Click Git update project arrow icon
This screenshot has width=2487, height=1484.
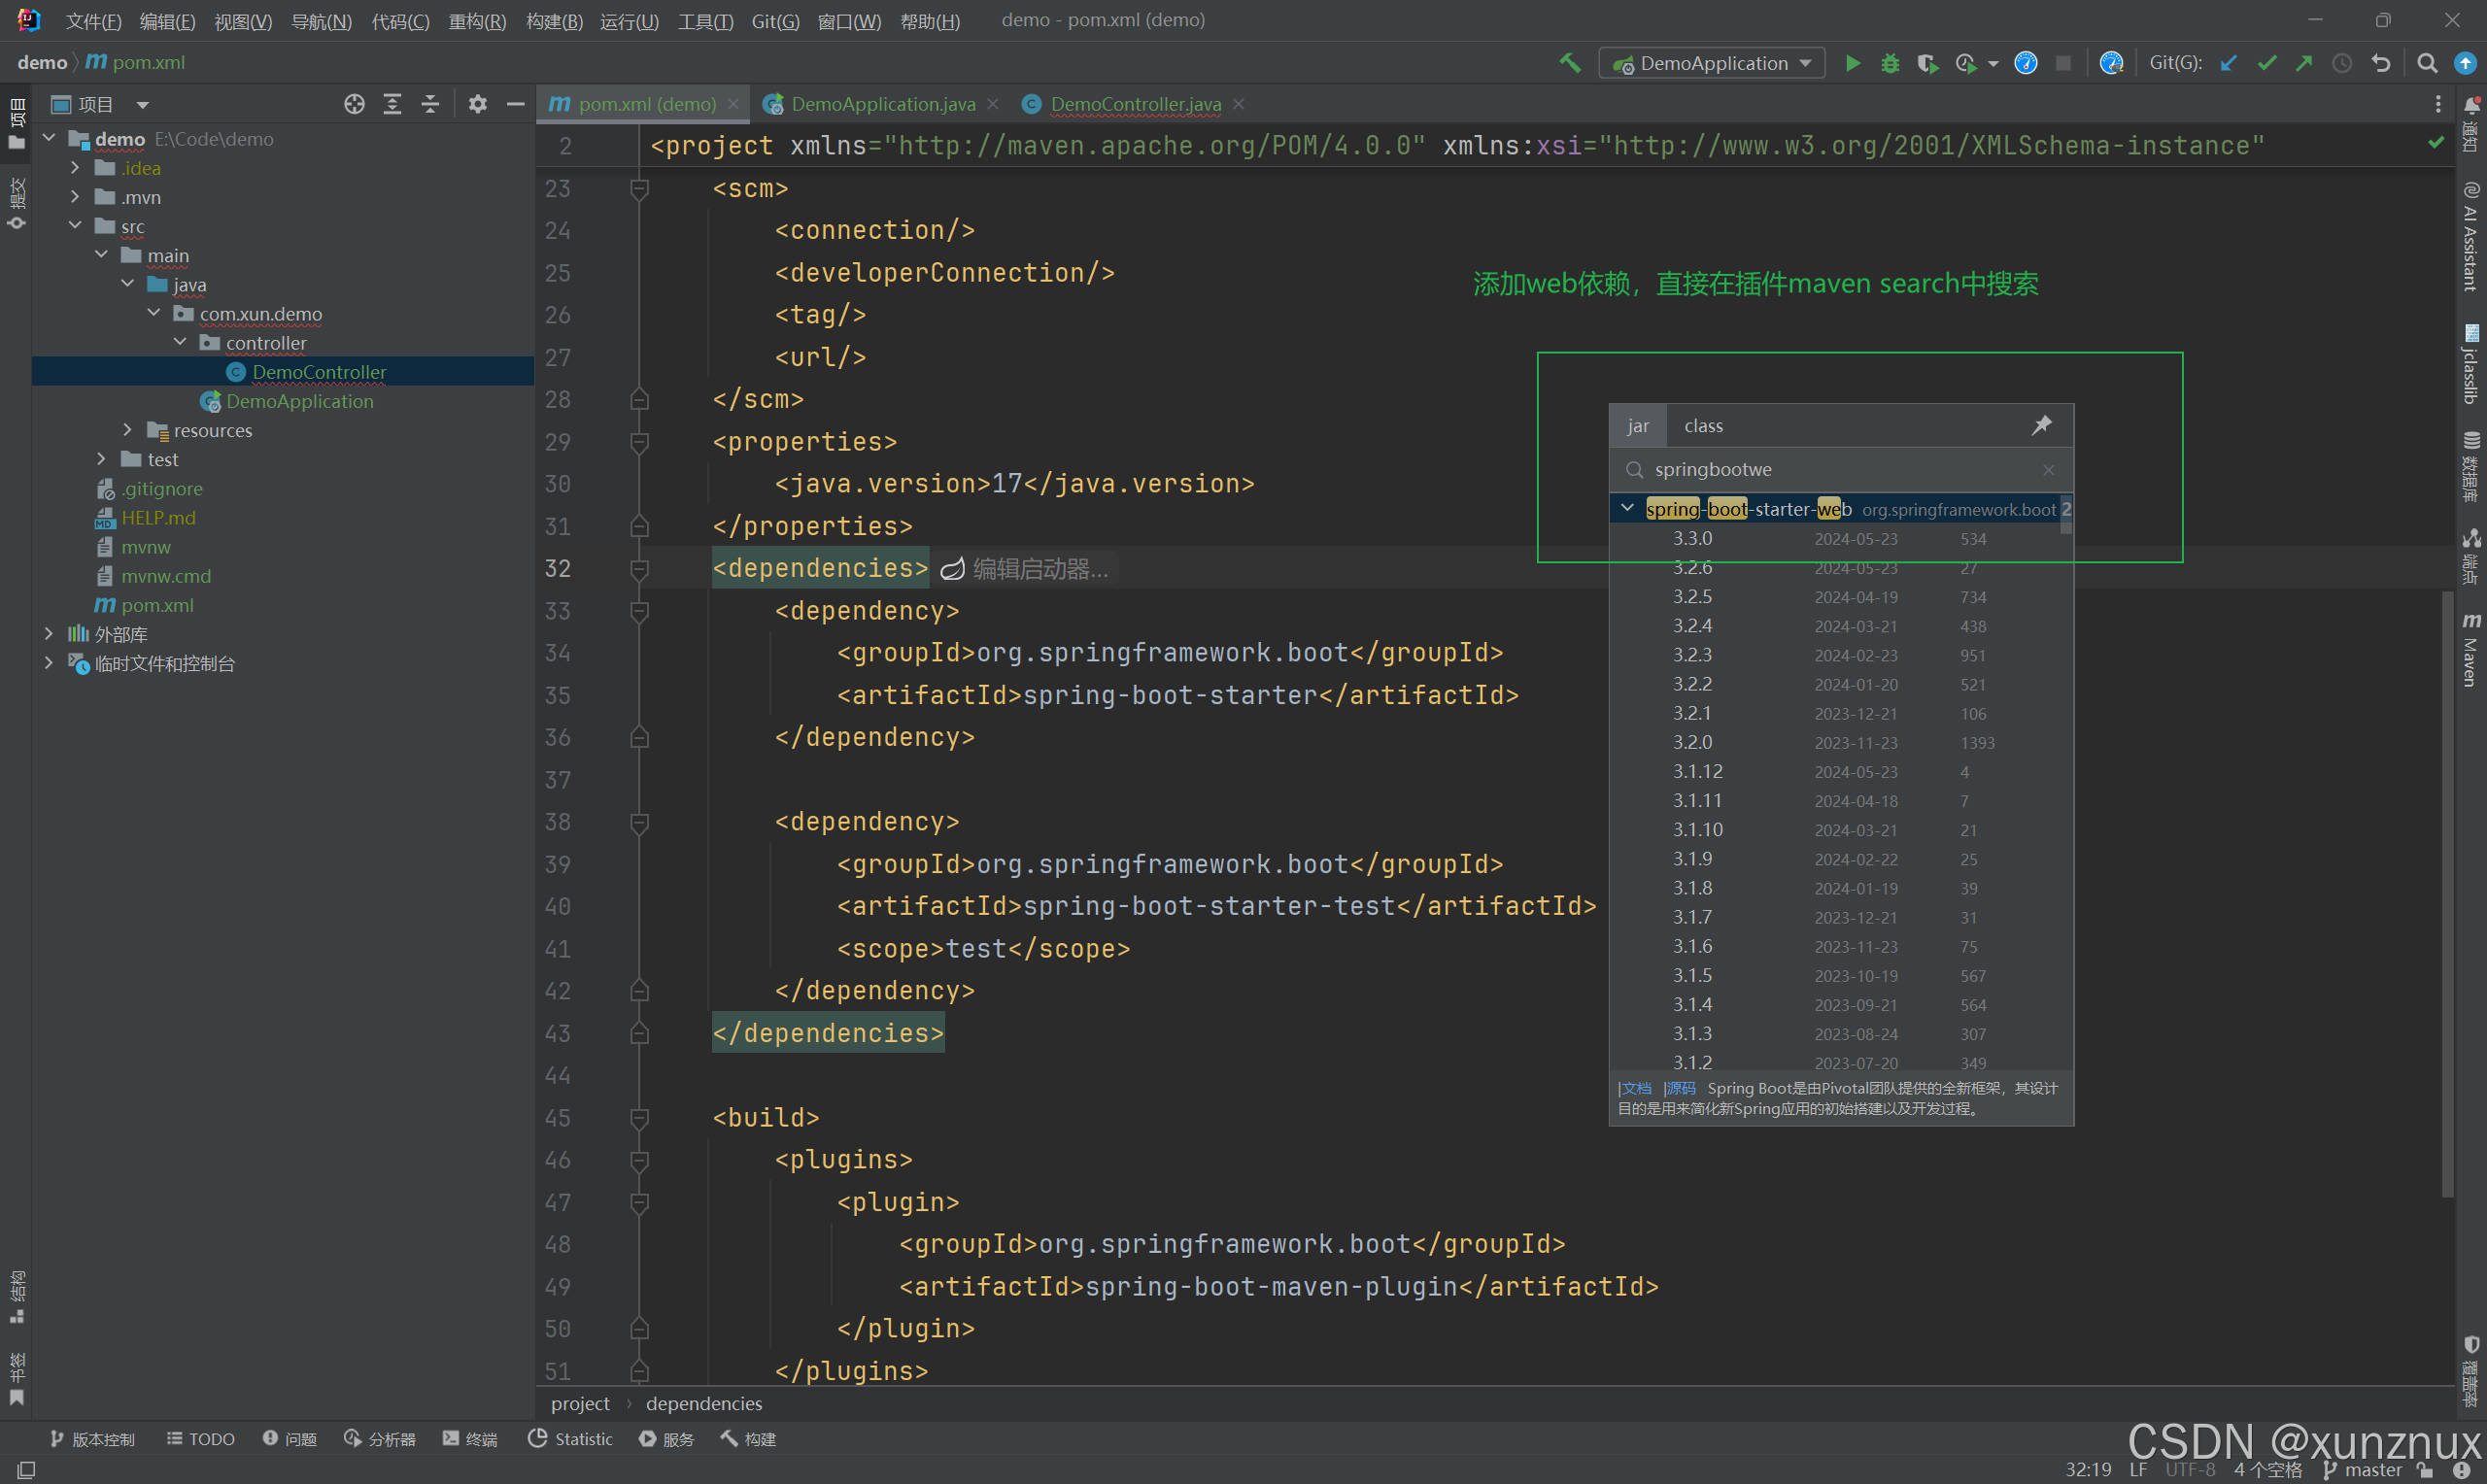2228,63
